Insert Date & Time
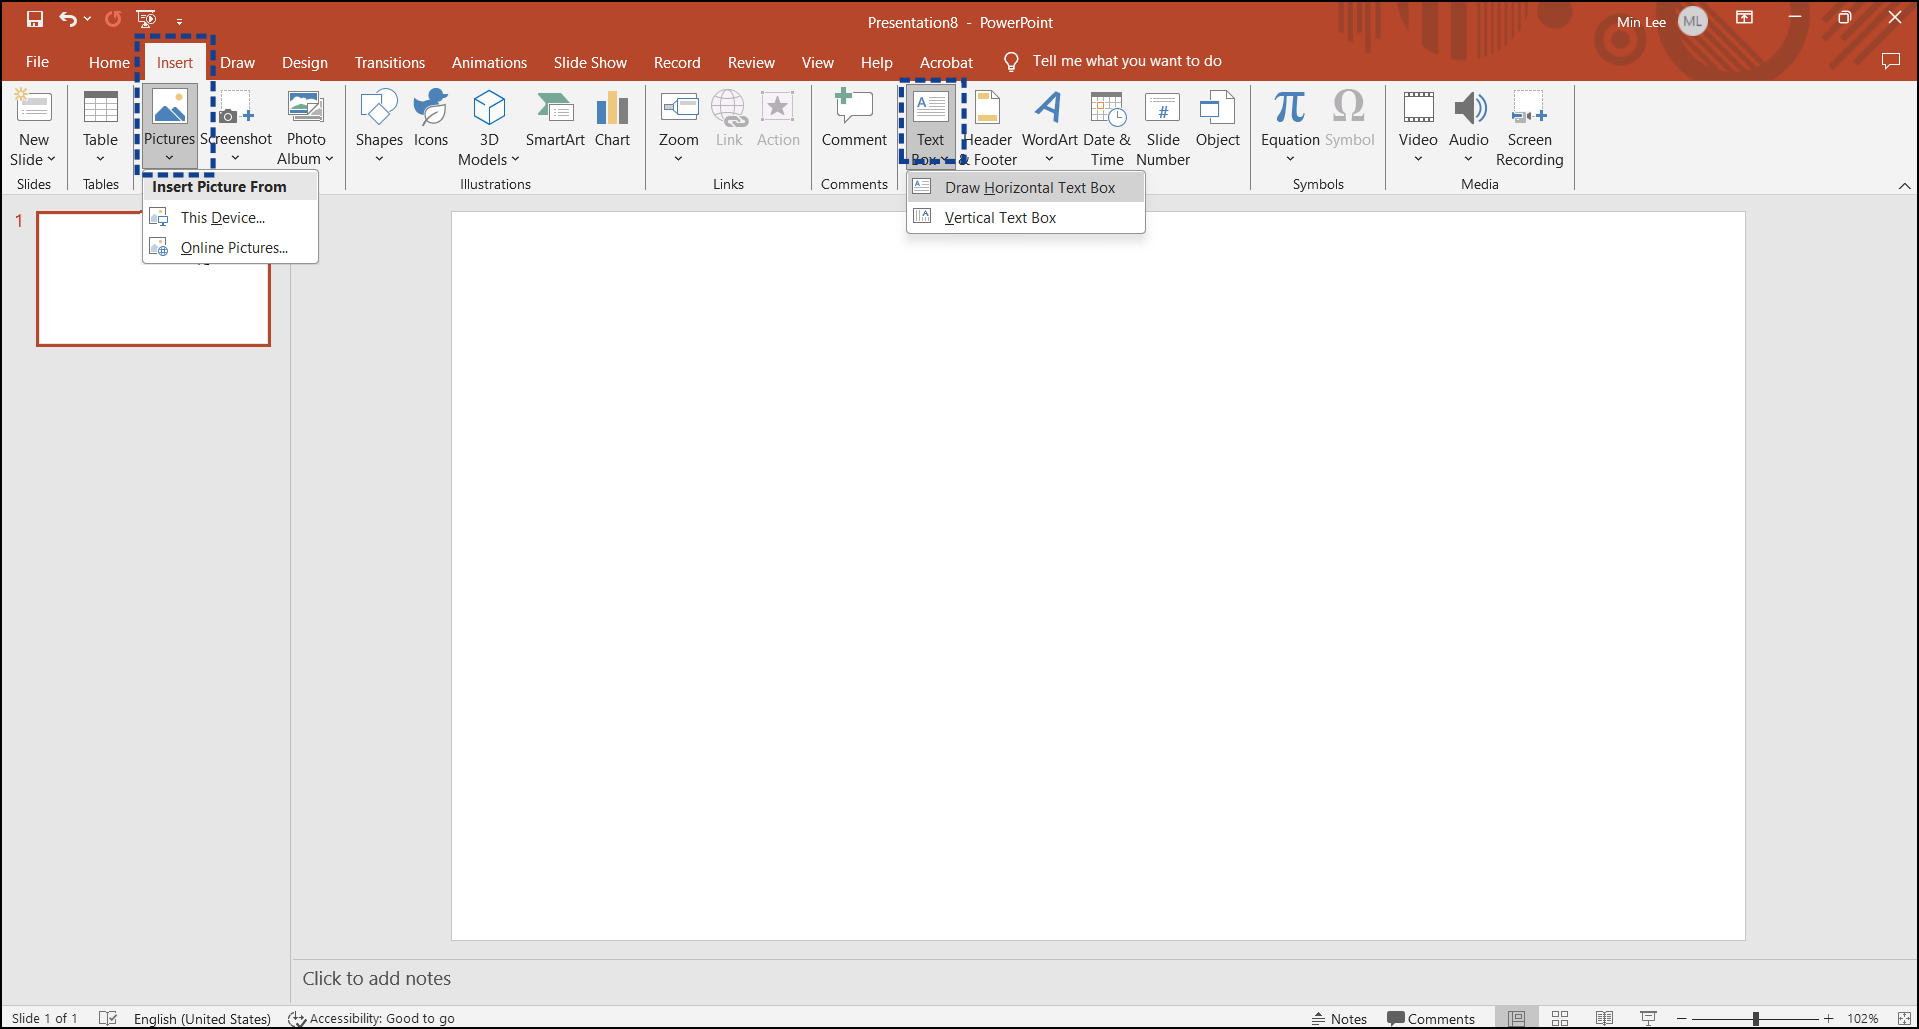Viewport: 1919px width, 1029px height. (x=1107, y=128)
